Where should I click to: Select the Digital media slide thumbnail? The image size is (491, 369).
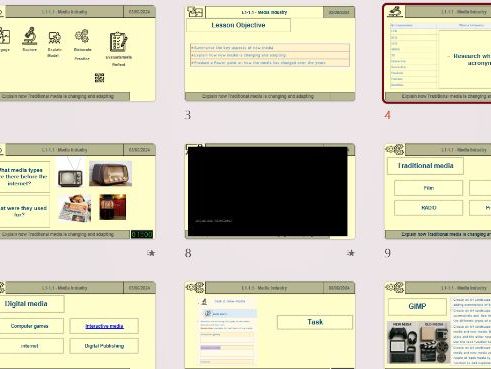coord(78,325)
